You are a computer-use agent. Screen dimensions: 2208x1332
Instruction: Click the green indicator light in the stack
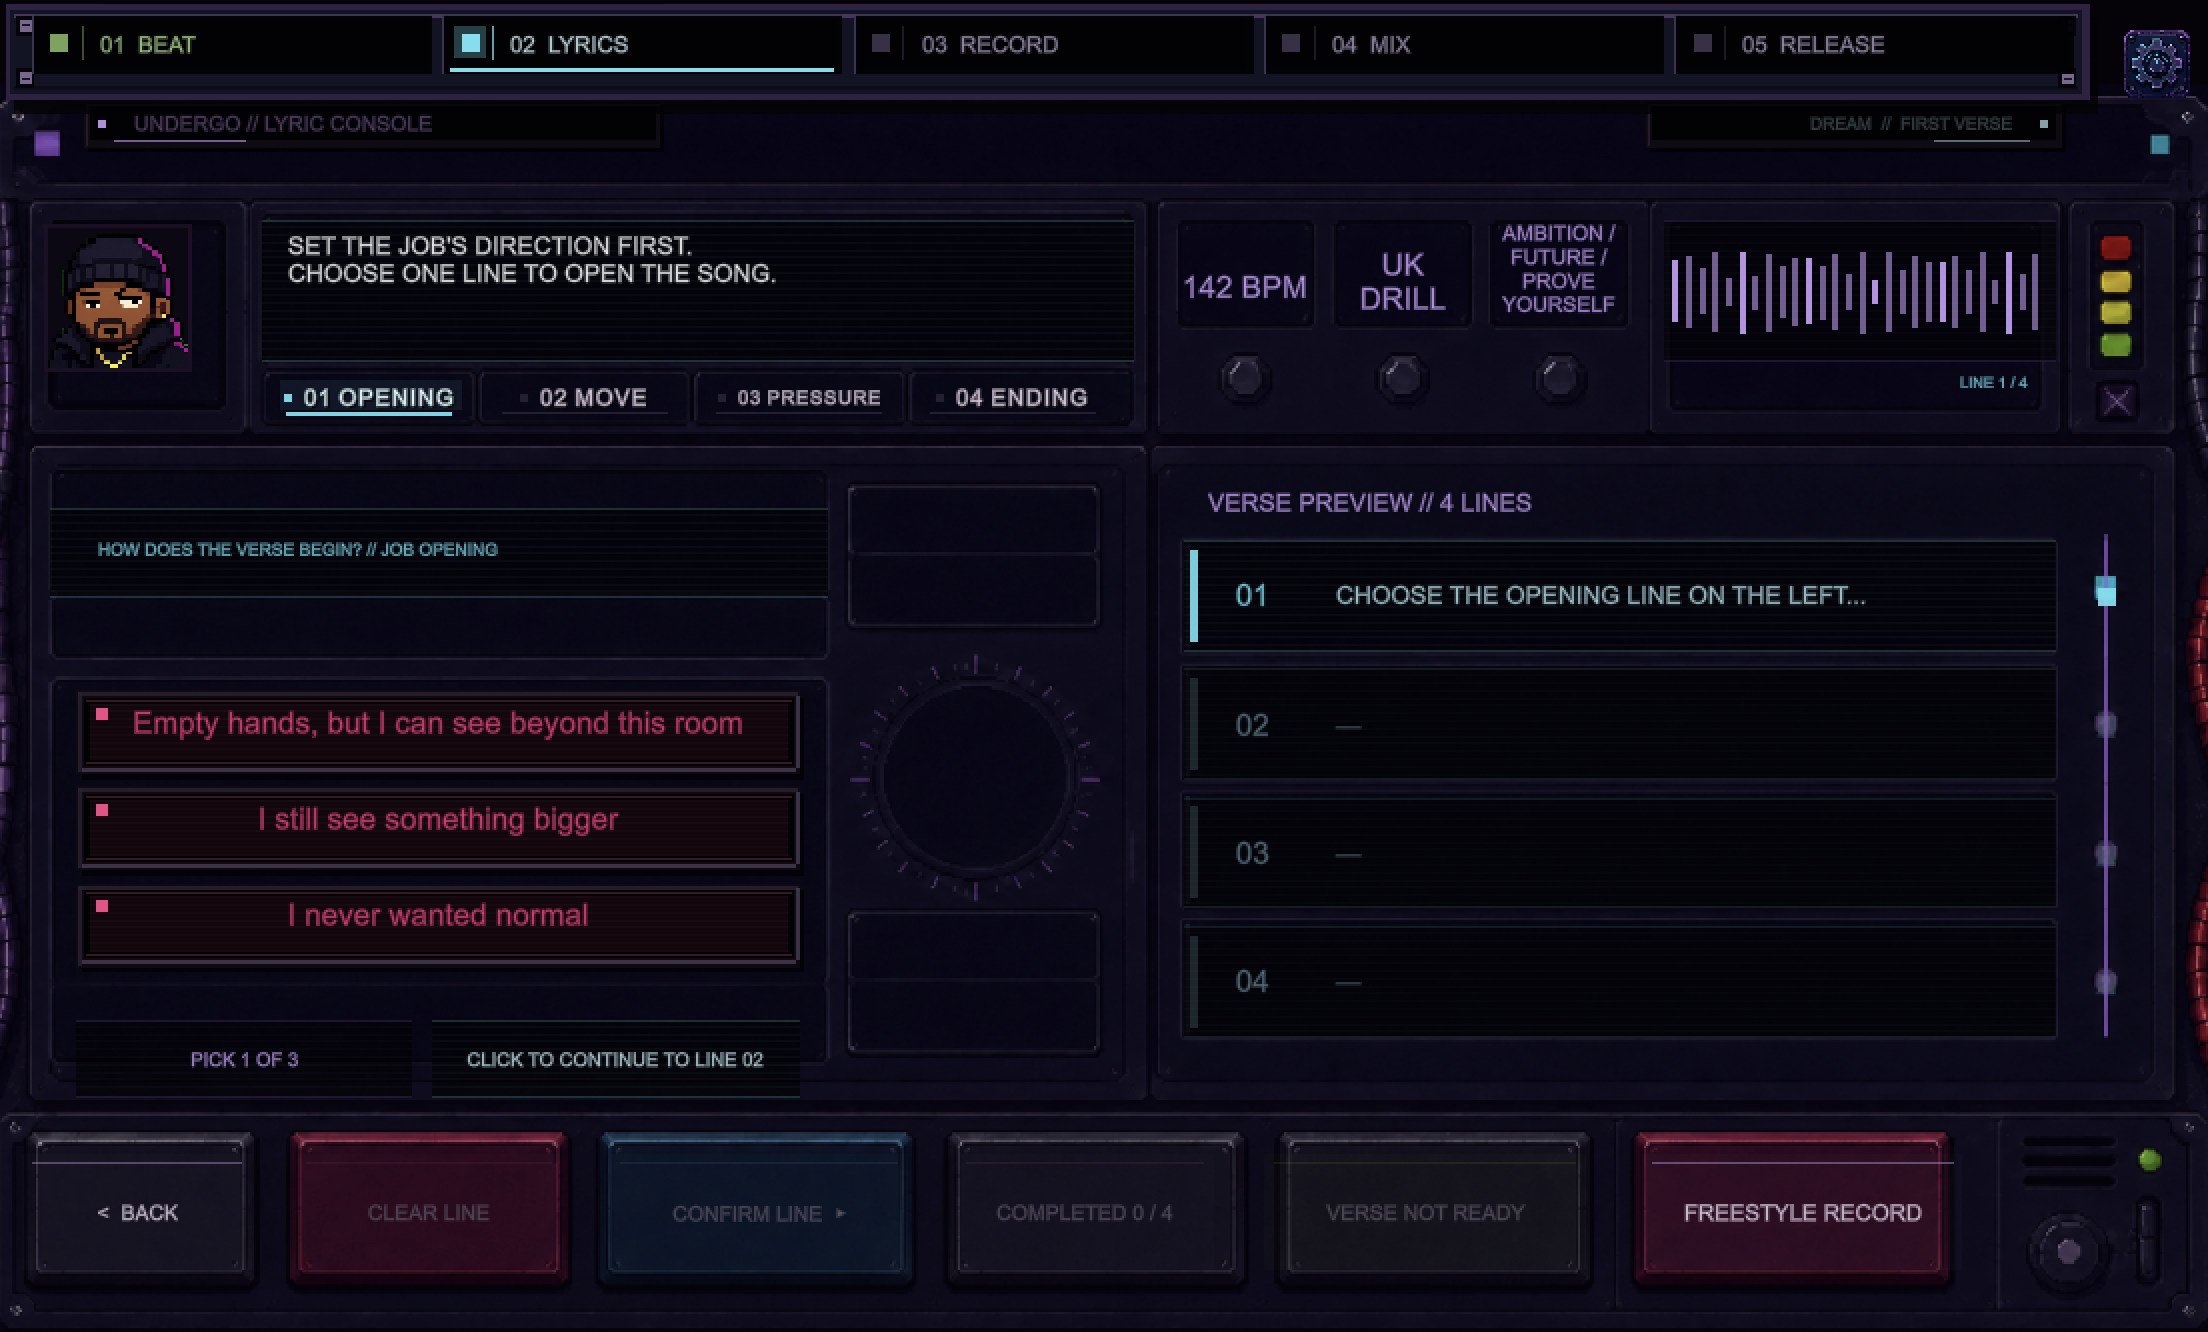pos(2116,345)
